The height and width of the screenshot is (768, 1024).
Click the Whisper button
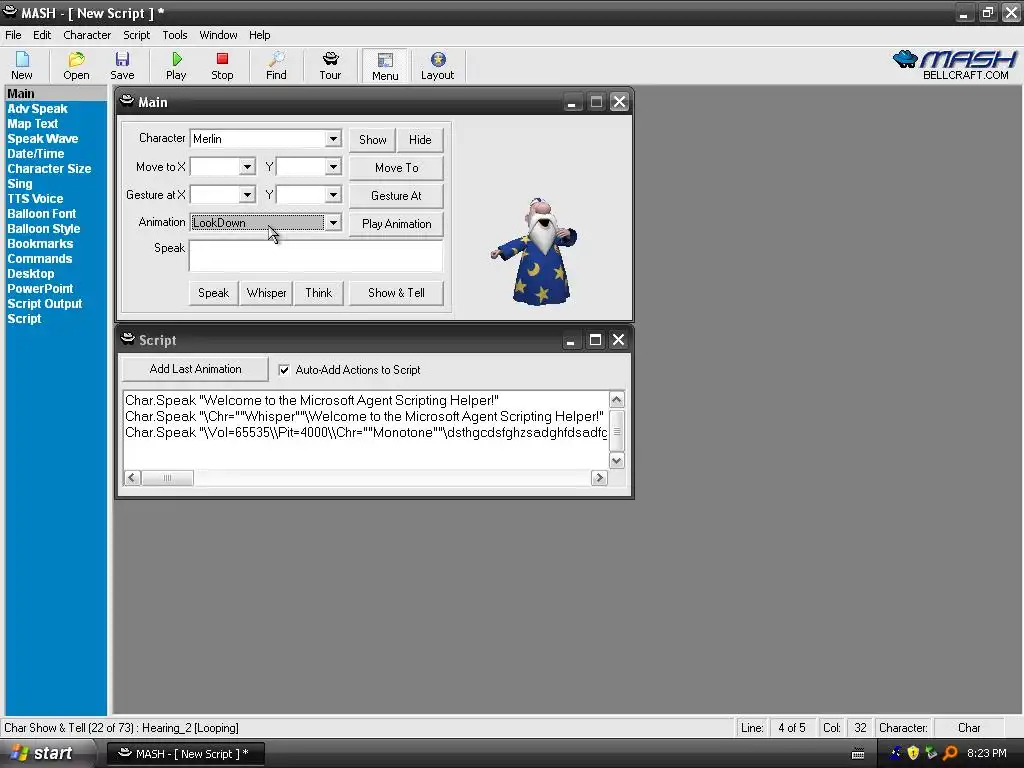(266, 293)
